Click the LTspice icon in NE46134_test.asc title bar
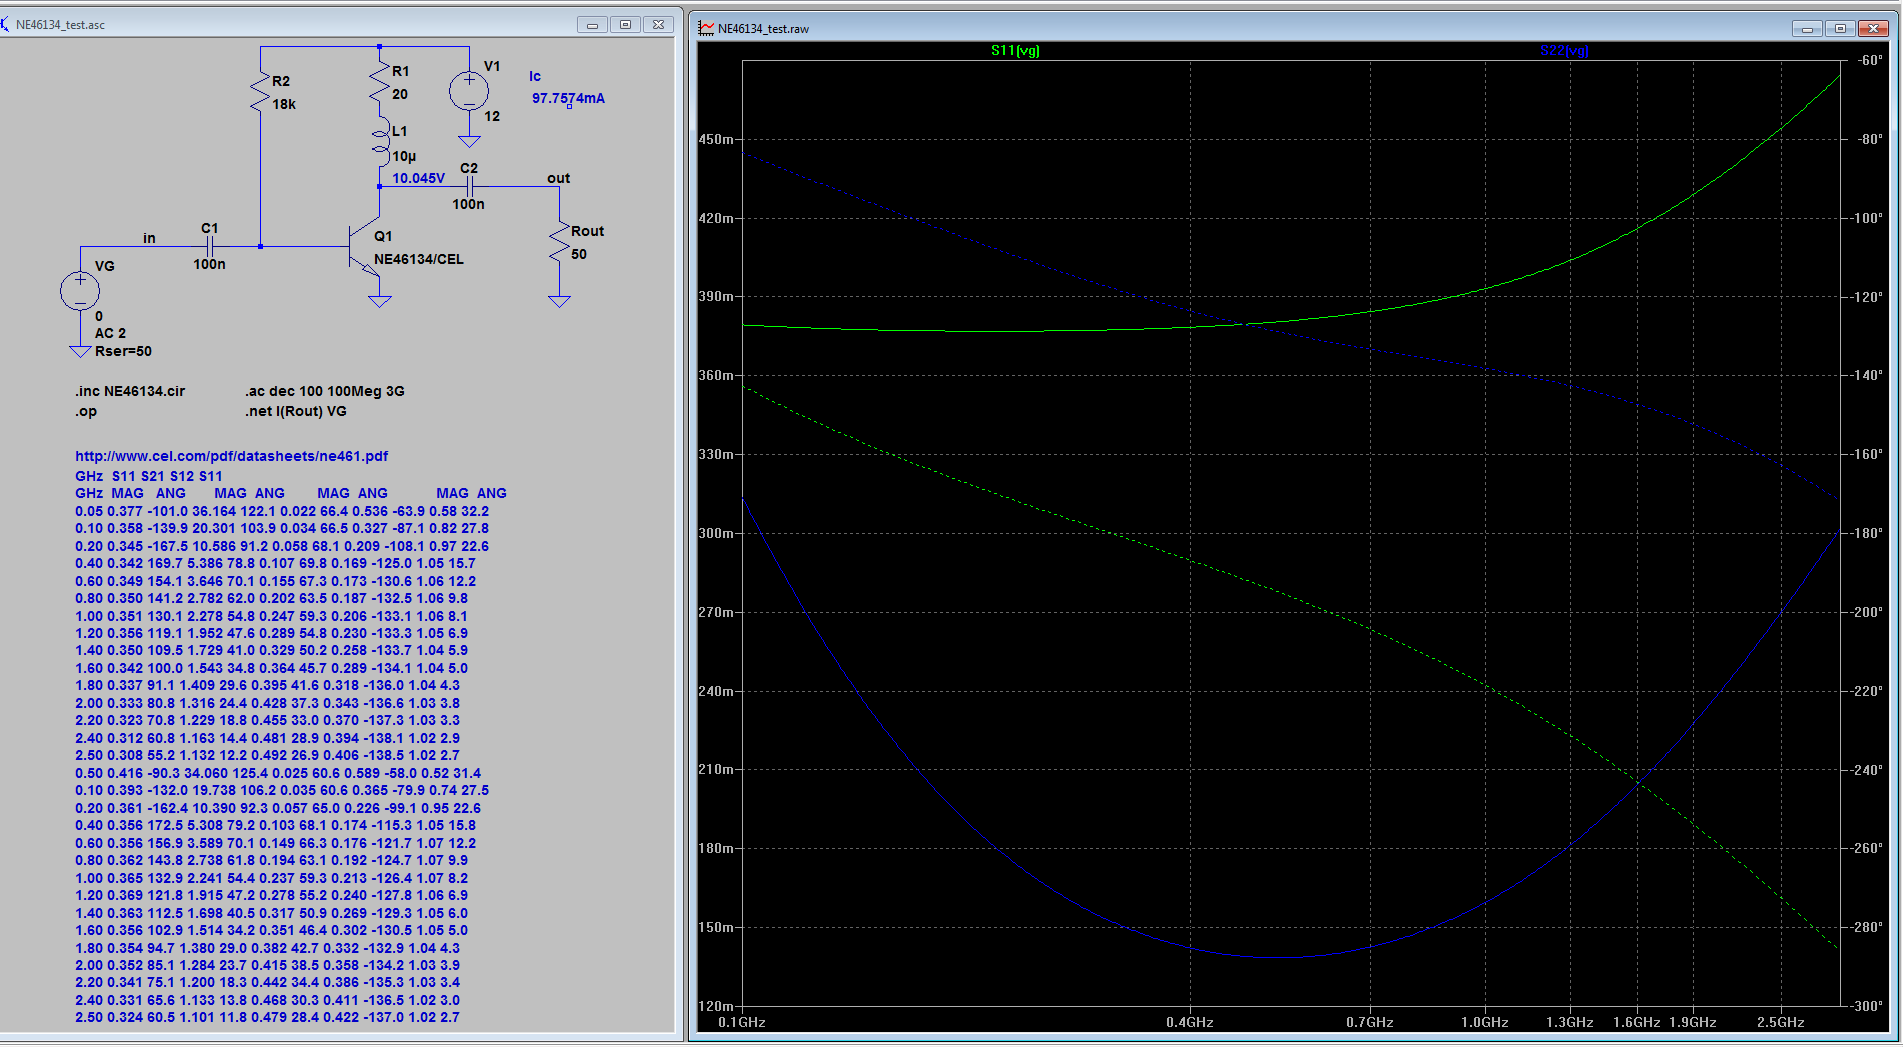Image resolution: width=1903 pixels, height=1047 pixels. pos(6,24)
